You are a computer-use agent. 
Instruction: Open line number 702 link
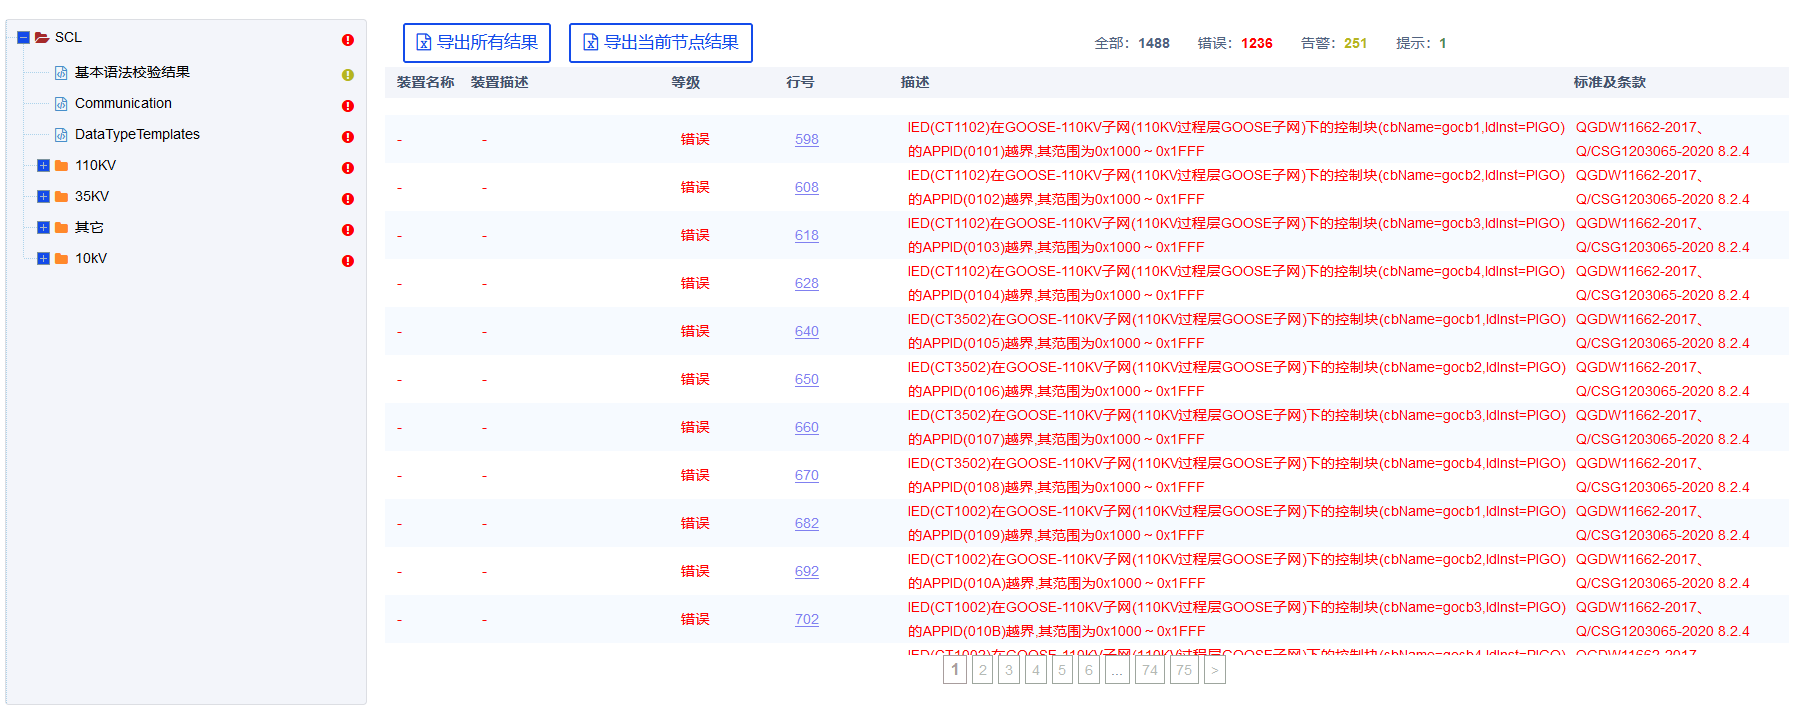807,619
